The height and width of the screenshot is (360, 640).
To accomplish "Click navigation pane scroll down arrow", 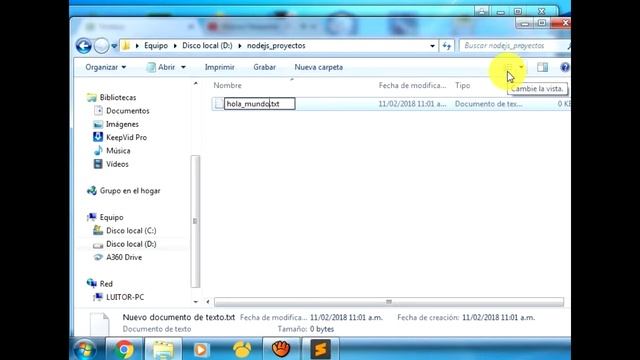I will pos(196,302).
